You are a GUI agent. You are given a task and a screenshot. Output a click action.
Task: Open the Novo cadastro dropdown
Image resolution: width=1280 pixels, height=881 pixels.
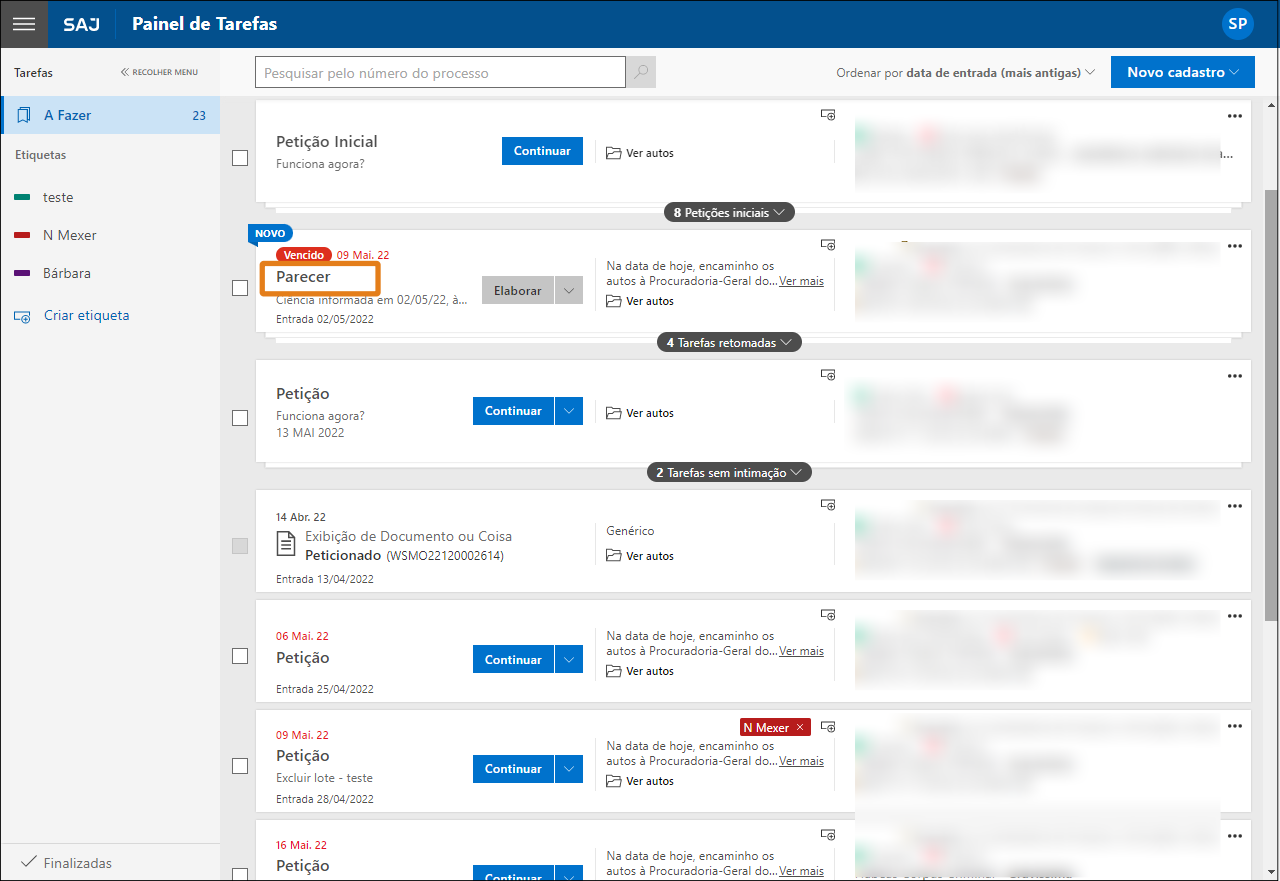pyautogui.click(x=1182, y=72)
